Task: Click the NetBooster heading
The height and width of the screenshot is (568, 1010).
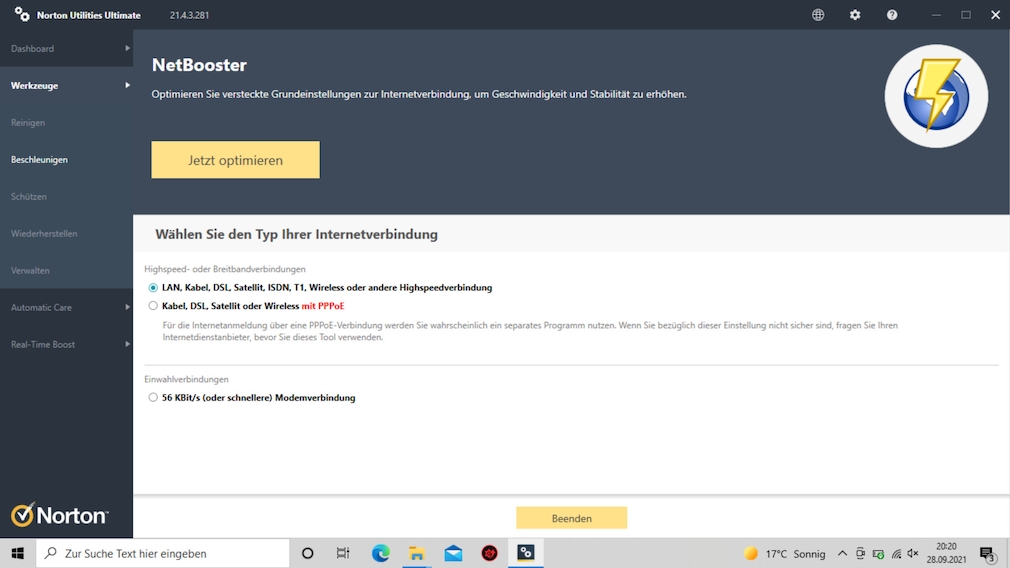Action: point(199,65)
